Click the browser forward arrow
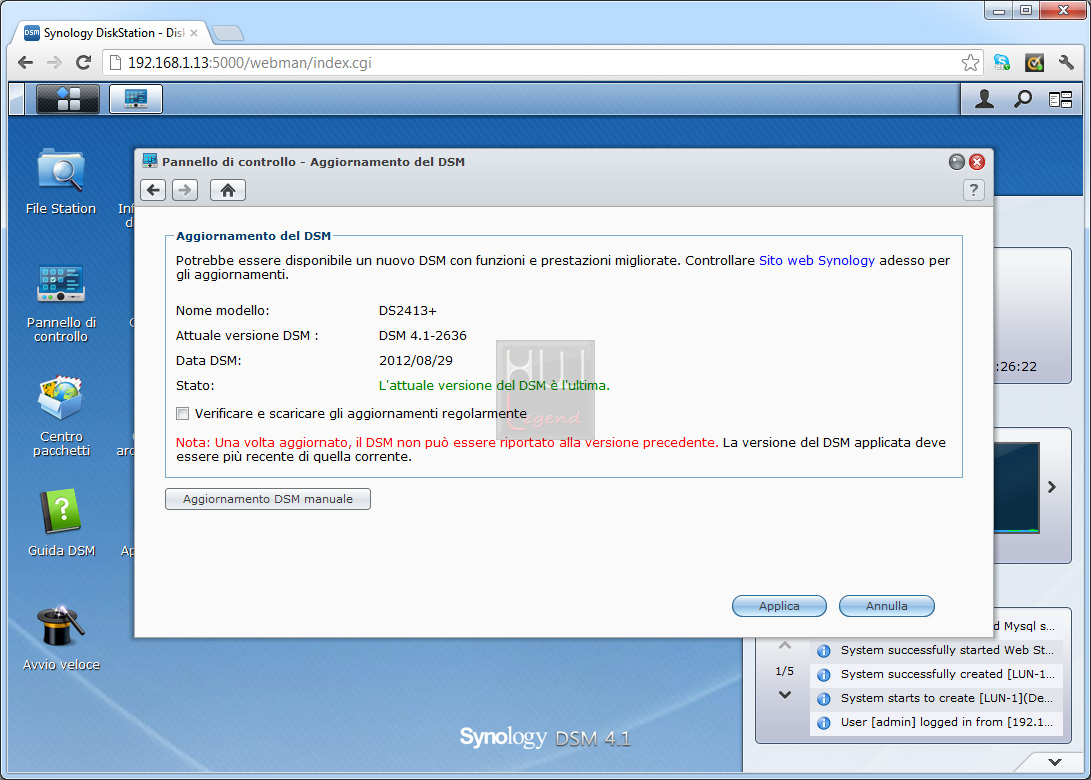Image resolution: width=1091 pixels, height=780 pixels. (x=54, y=63)
